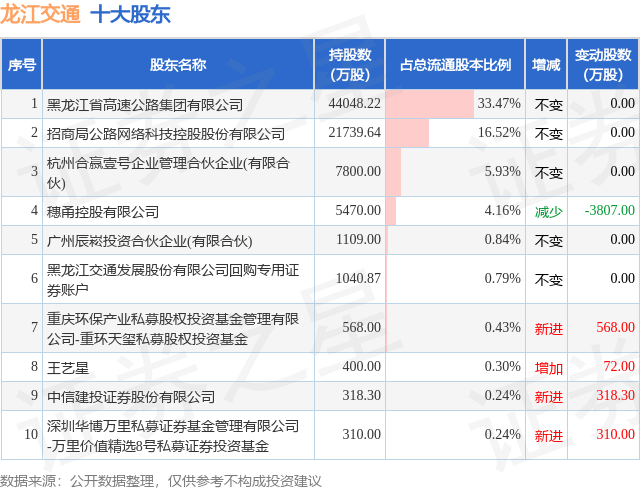Click the green 减少 status

pyautogui.click(x=549, y=212)
